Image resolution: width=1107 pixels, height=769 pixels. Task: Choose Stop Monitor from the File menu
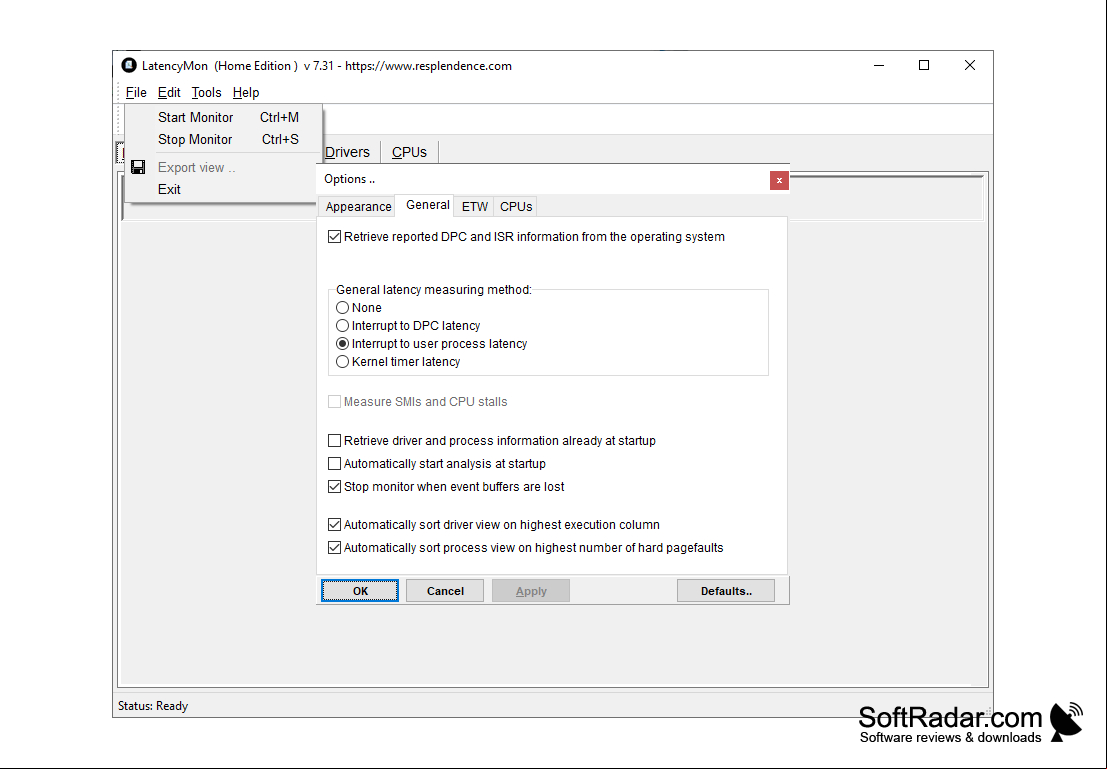pos(224,139)
